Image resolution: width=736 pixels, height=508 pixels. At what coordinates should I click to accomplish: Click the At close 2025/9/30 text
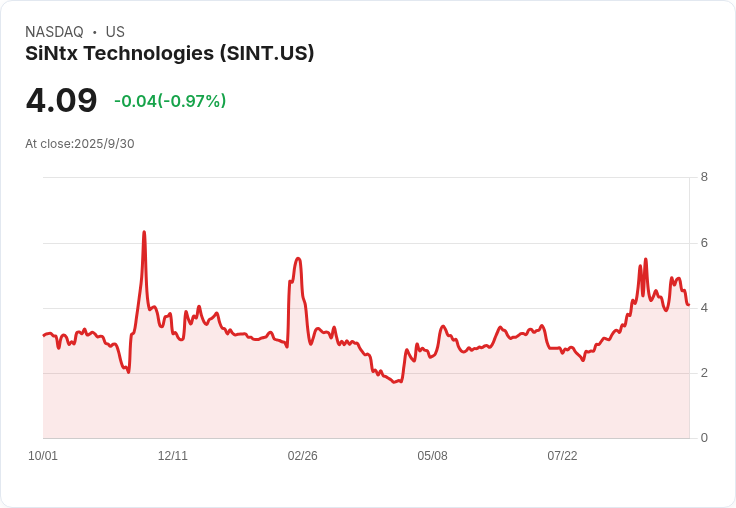click(80, 144)
